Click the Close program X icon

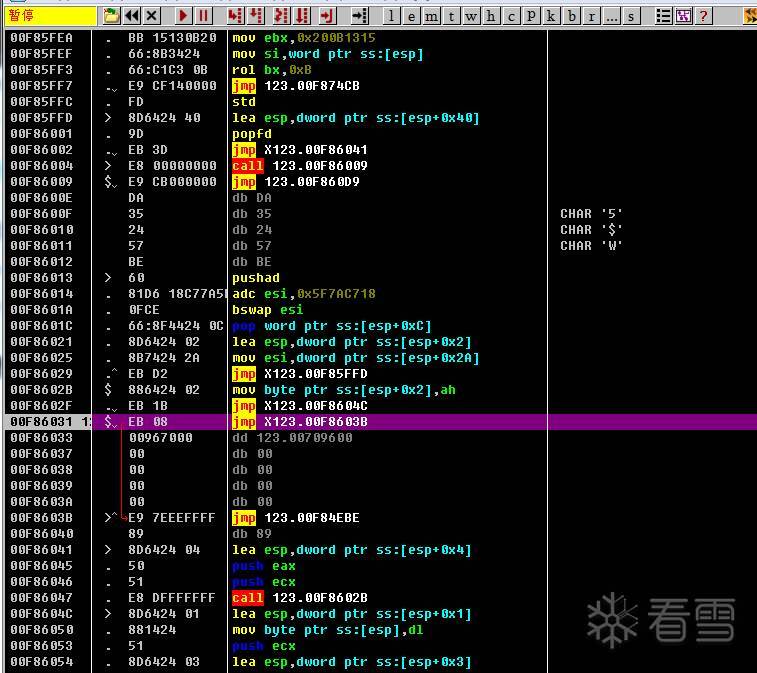coord(152,16)
